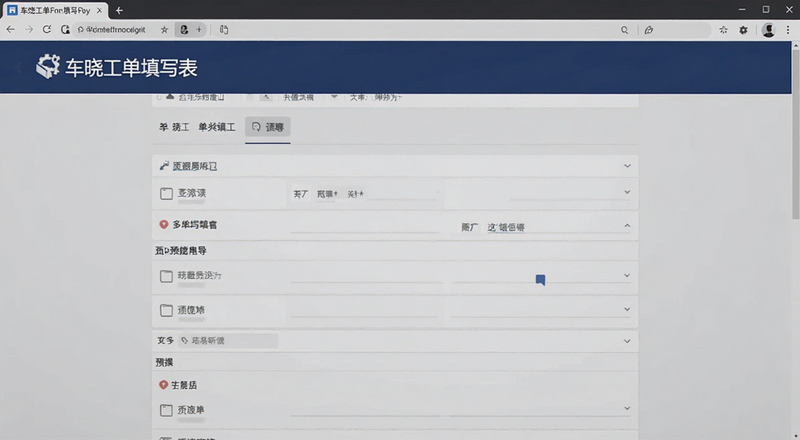Click the middle input line in the blue-marker row
The image size is (800, 440).
point(366,277)
